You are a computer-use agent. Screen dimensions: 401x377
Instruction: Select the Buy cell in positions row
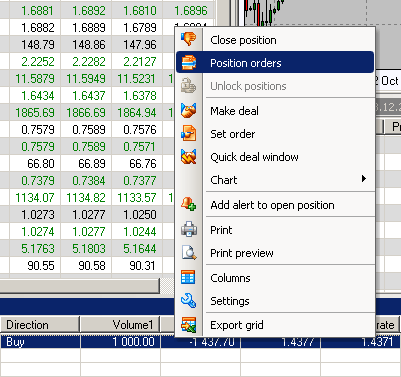point(40,342)
